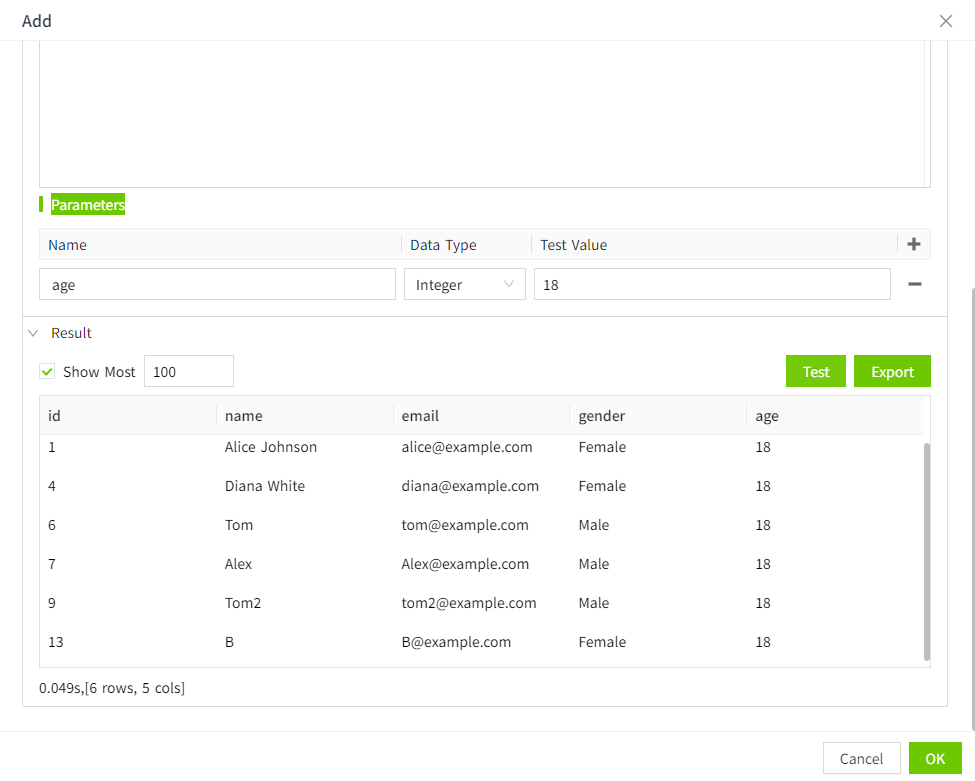Viewport: 975px width, 781px height.
Task: Select the Alice Johnson row
Action: coord(270,447)
